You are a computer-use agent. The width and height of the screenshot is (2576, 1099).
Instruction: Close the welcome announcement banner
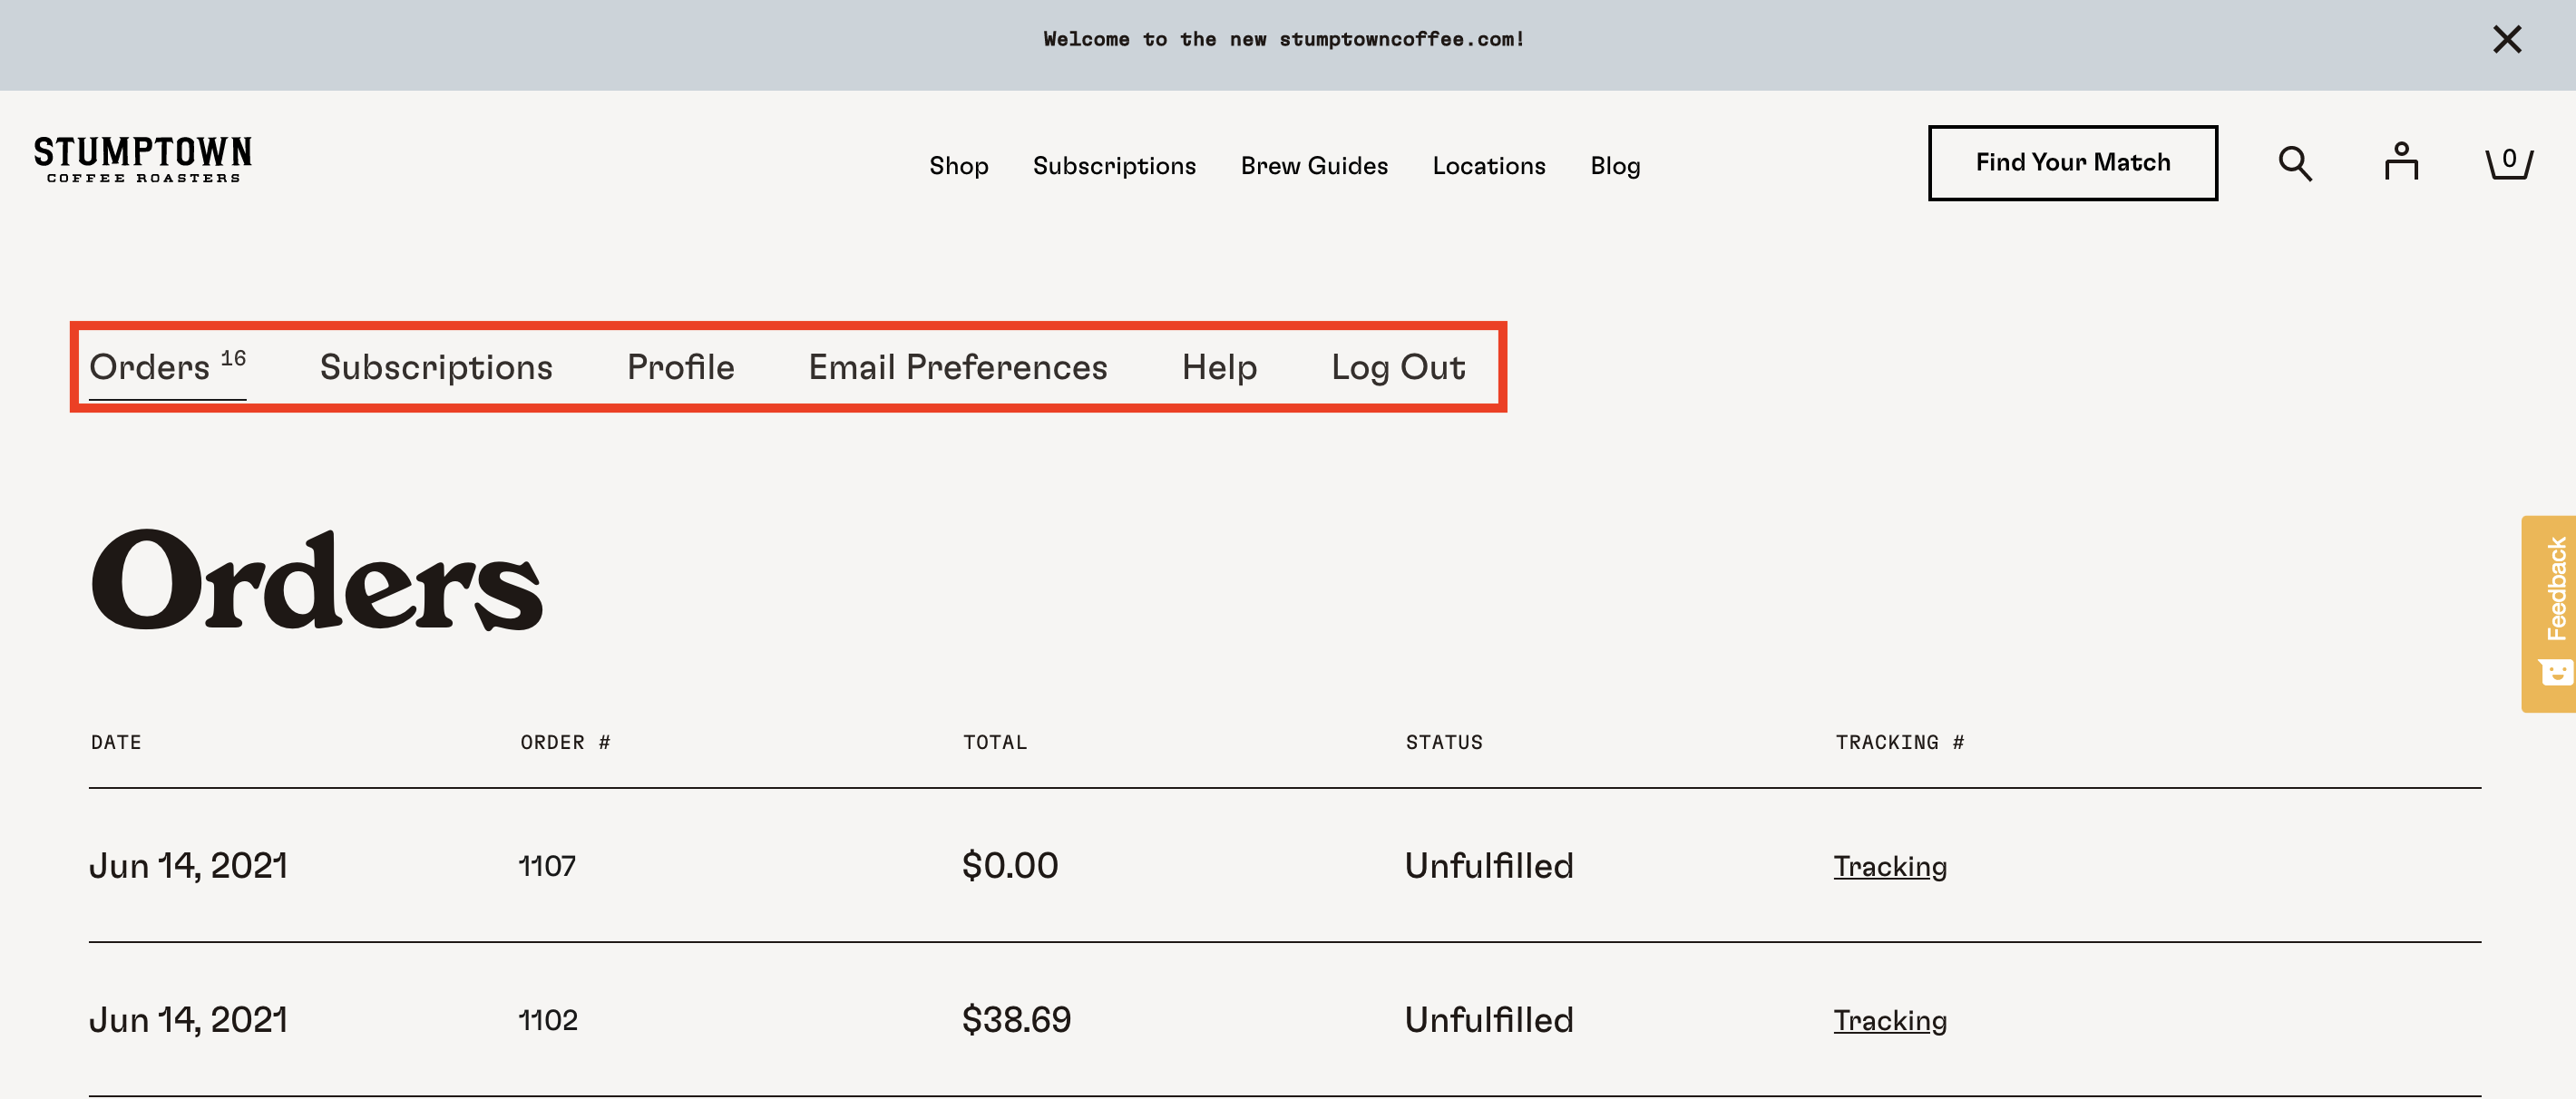click(2506, 39)
